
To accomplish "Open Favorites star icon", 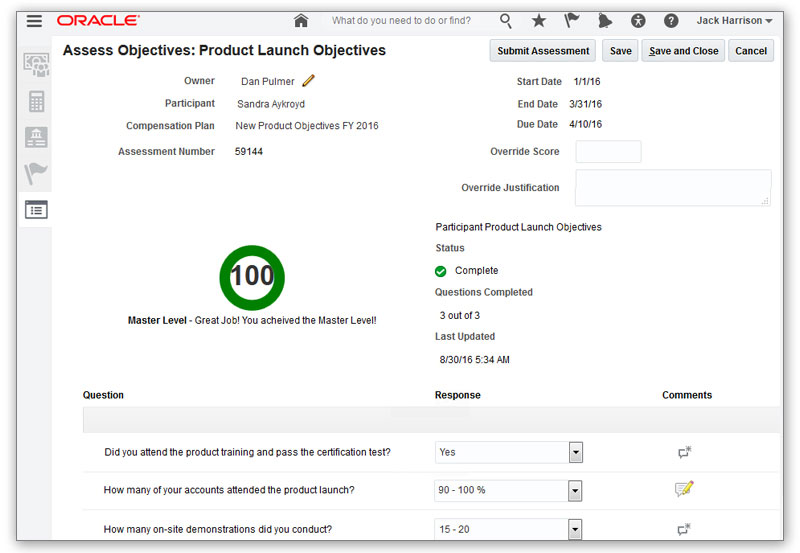I will [x=539, y=20].
